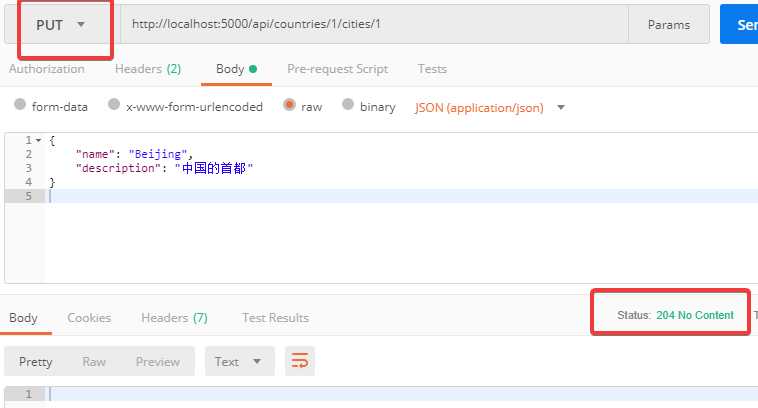
Task: Open response Cookies tab
Action: point(89,318)
